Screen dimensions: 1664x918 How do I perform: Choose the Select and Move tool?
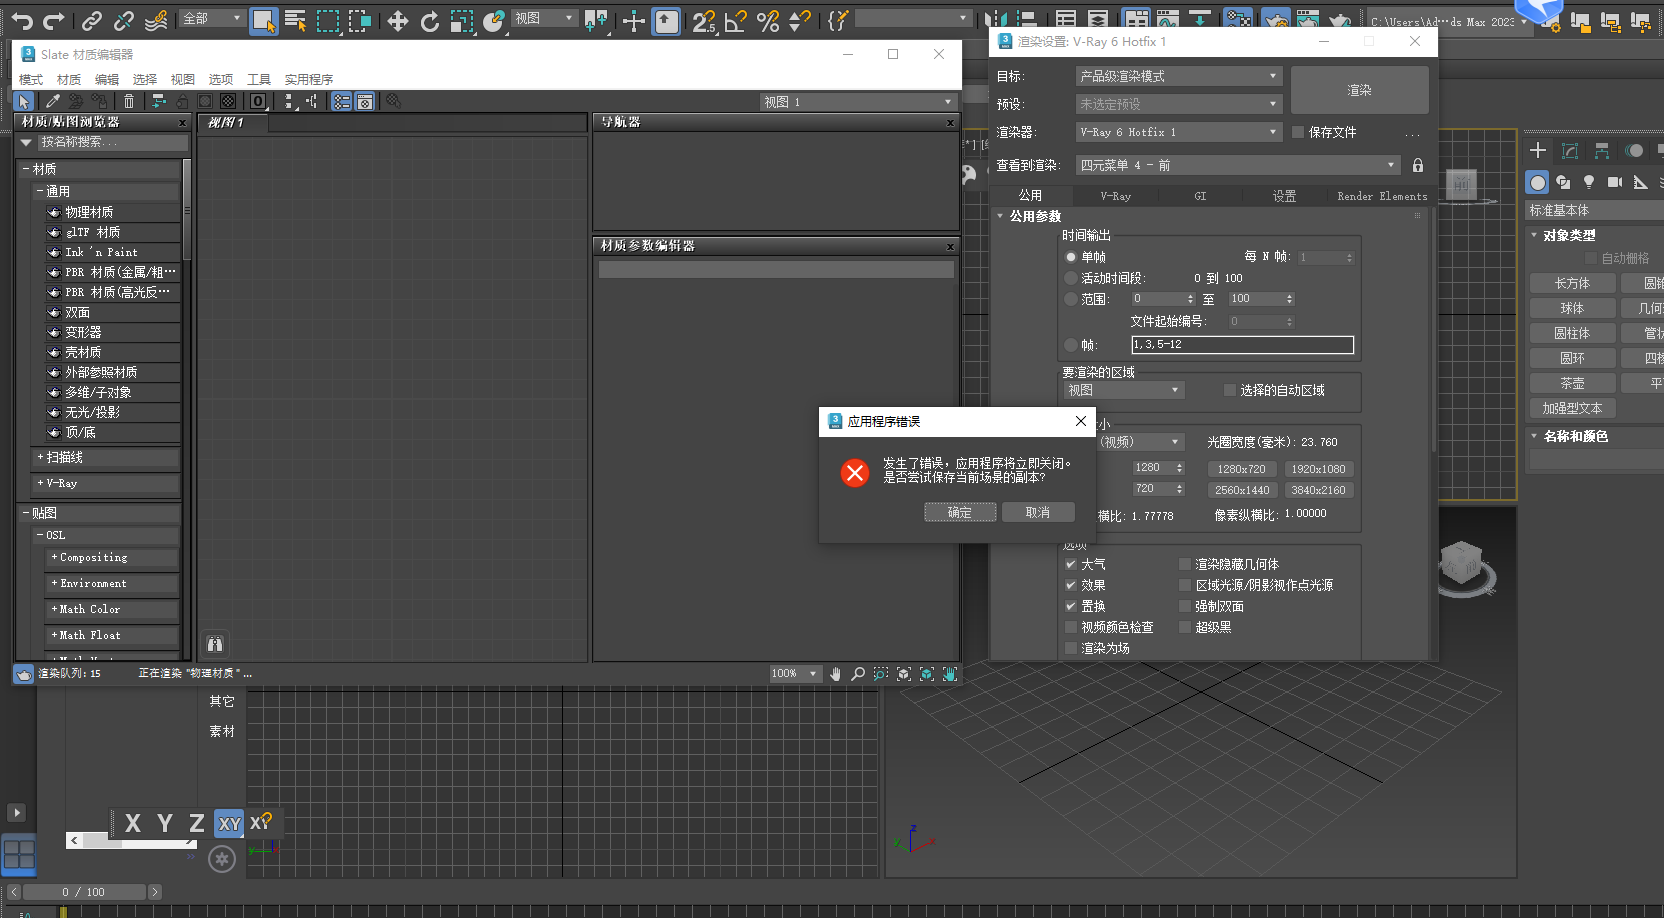click(x=398, y=21)
